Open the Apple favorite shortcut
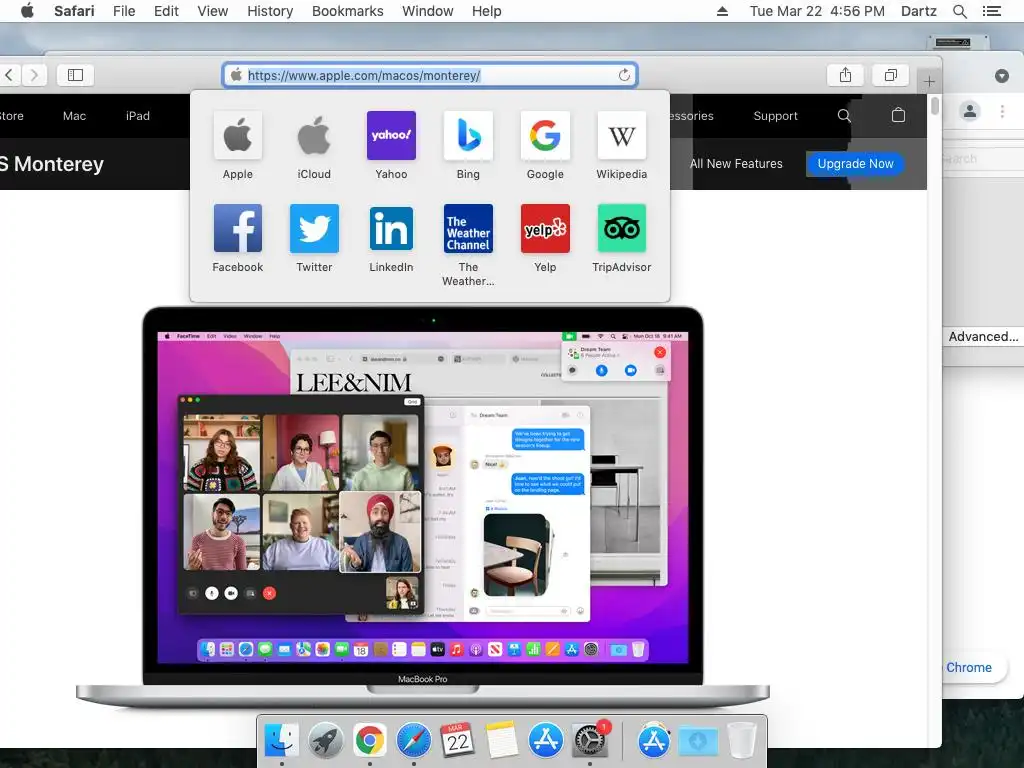Image resolution: width=1024 pixels, height=768 pixels. (x=238, y=136)
